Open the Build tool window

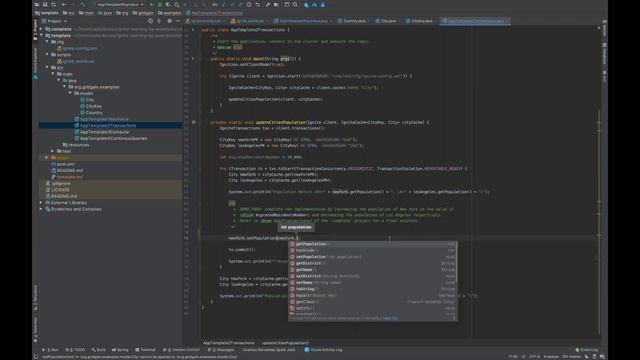[x=99, y=350]
